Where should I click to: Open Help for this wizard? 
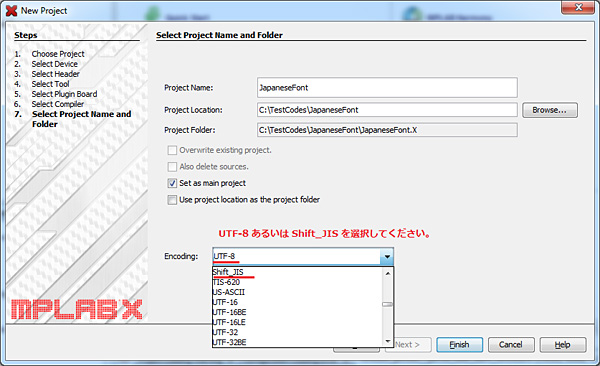562,345
